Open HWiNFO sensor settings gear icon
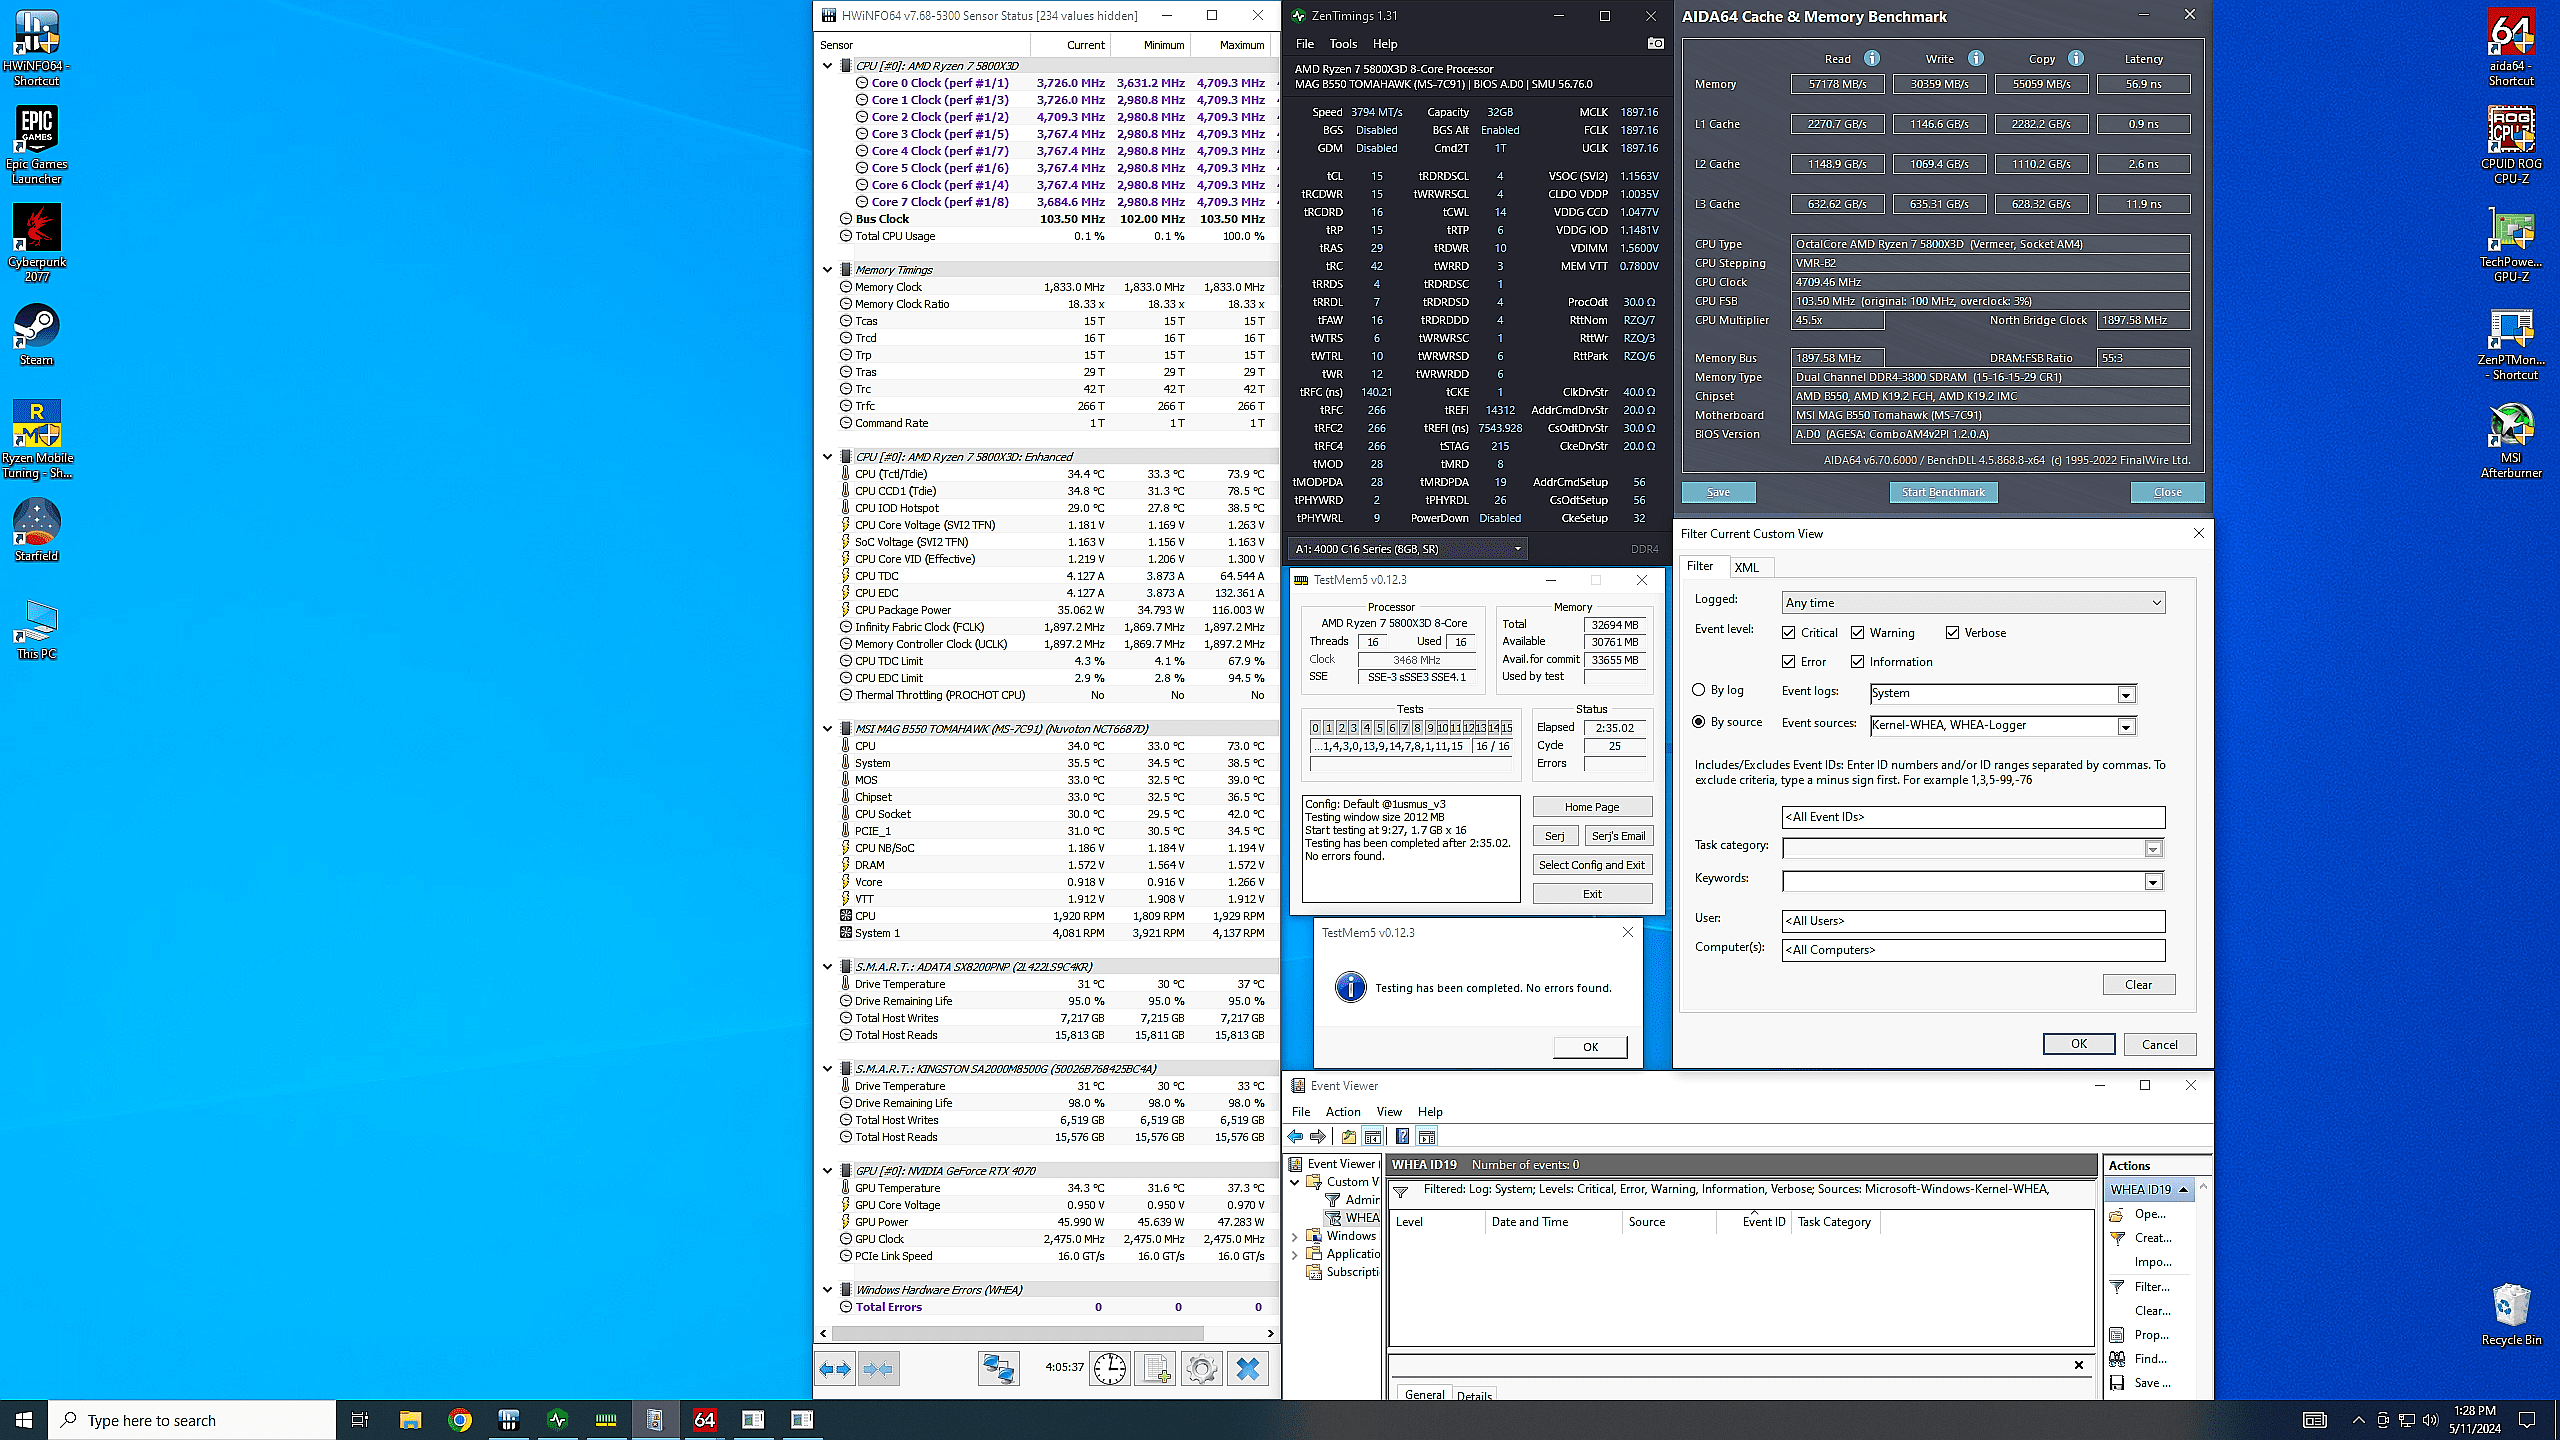Image resolution: width=2560 pixels, height=1440 pixels. click(x=1202, y=1369)
